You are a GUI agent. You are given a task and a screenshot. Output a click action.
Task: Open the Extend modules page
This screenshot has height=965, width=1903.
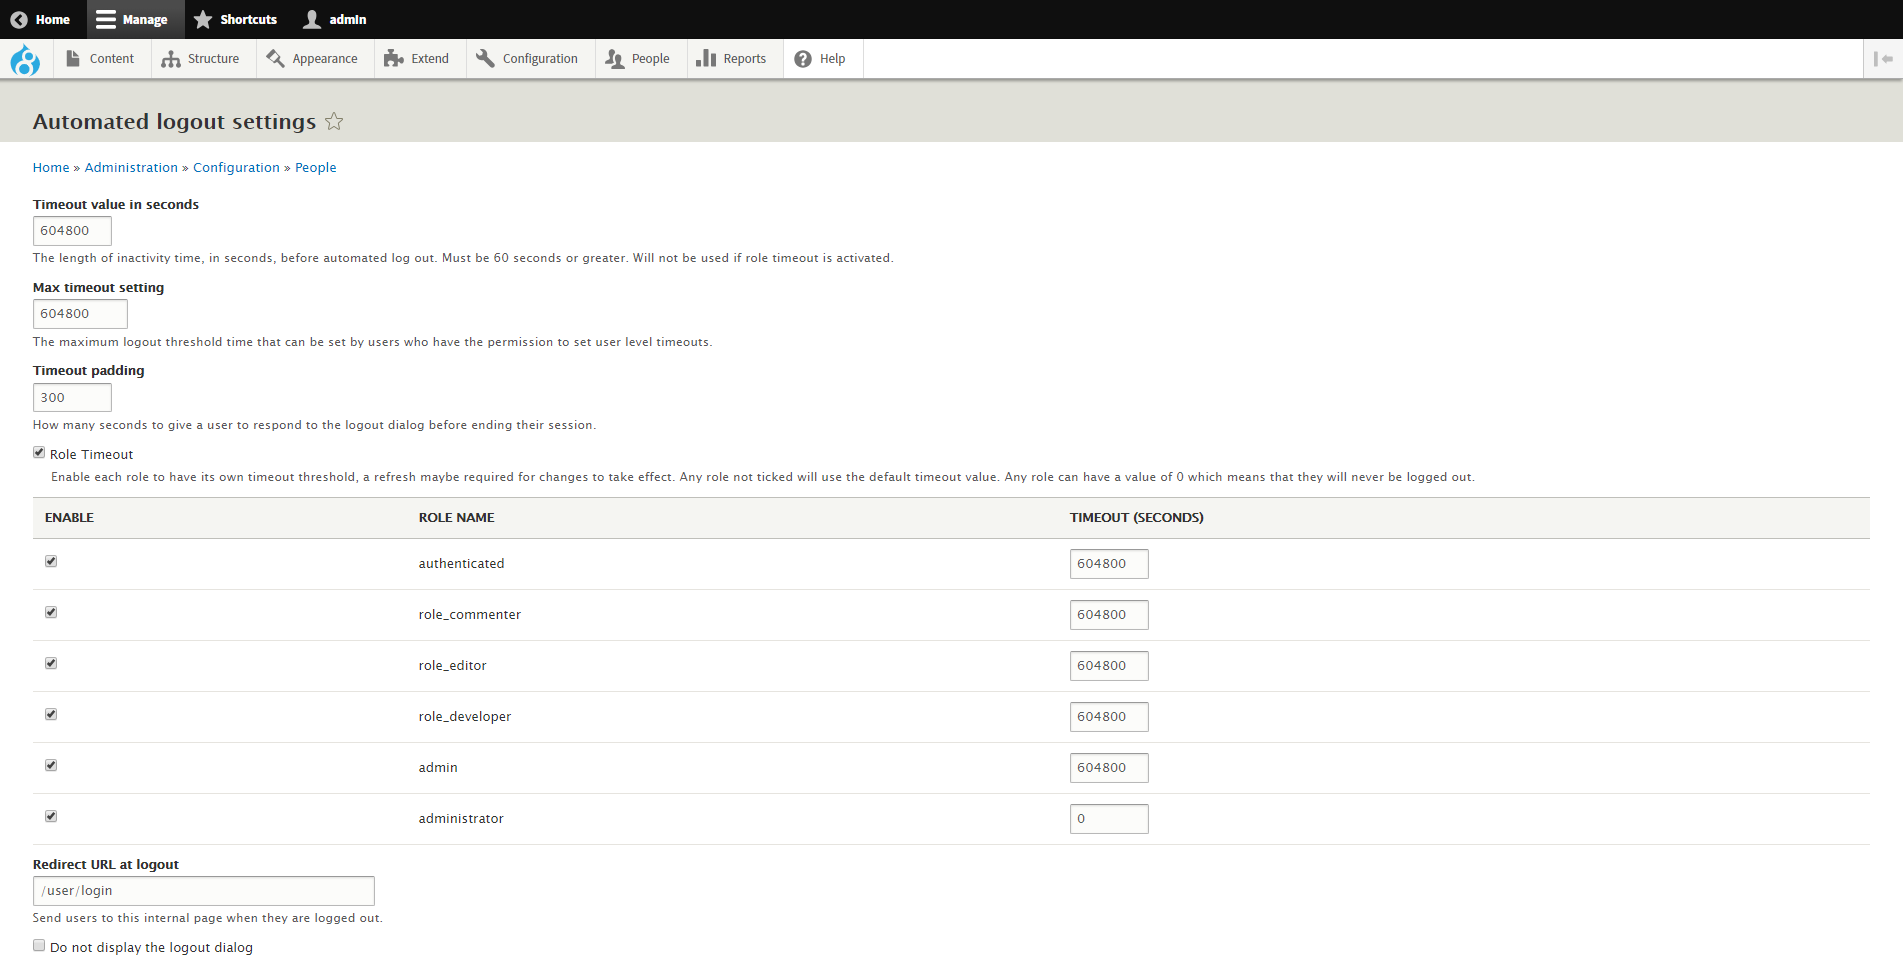(x=418, y=59)
